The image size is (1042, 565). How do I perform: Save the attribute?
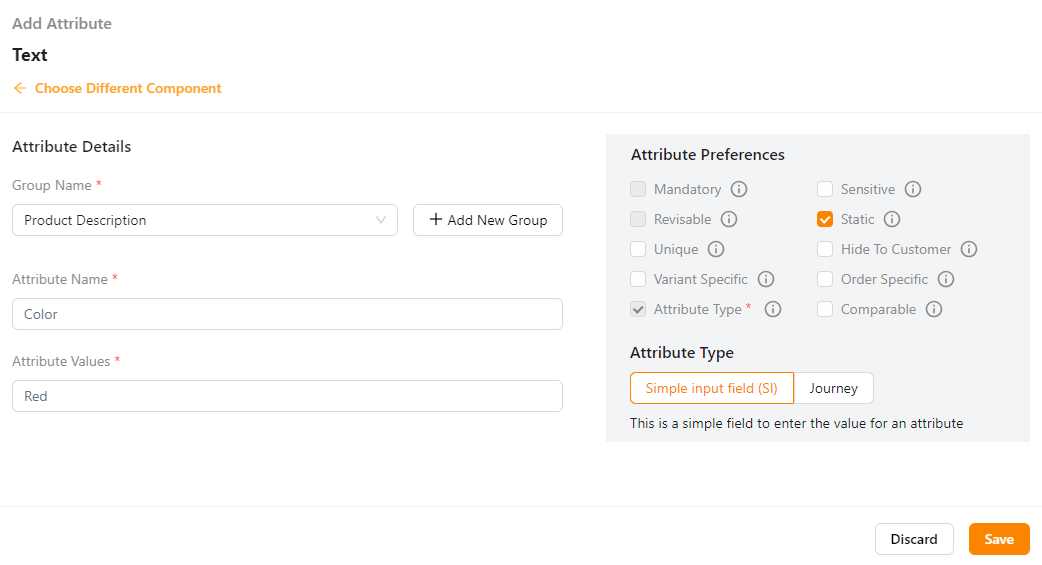(x=999, y=539)
